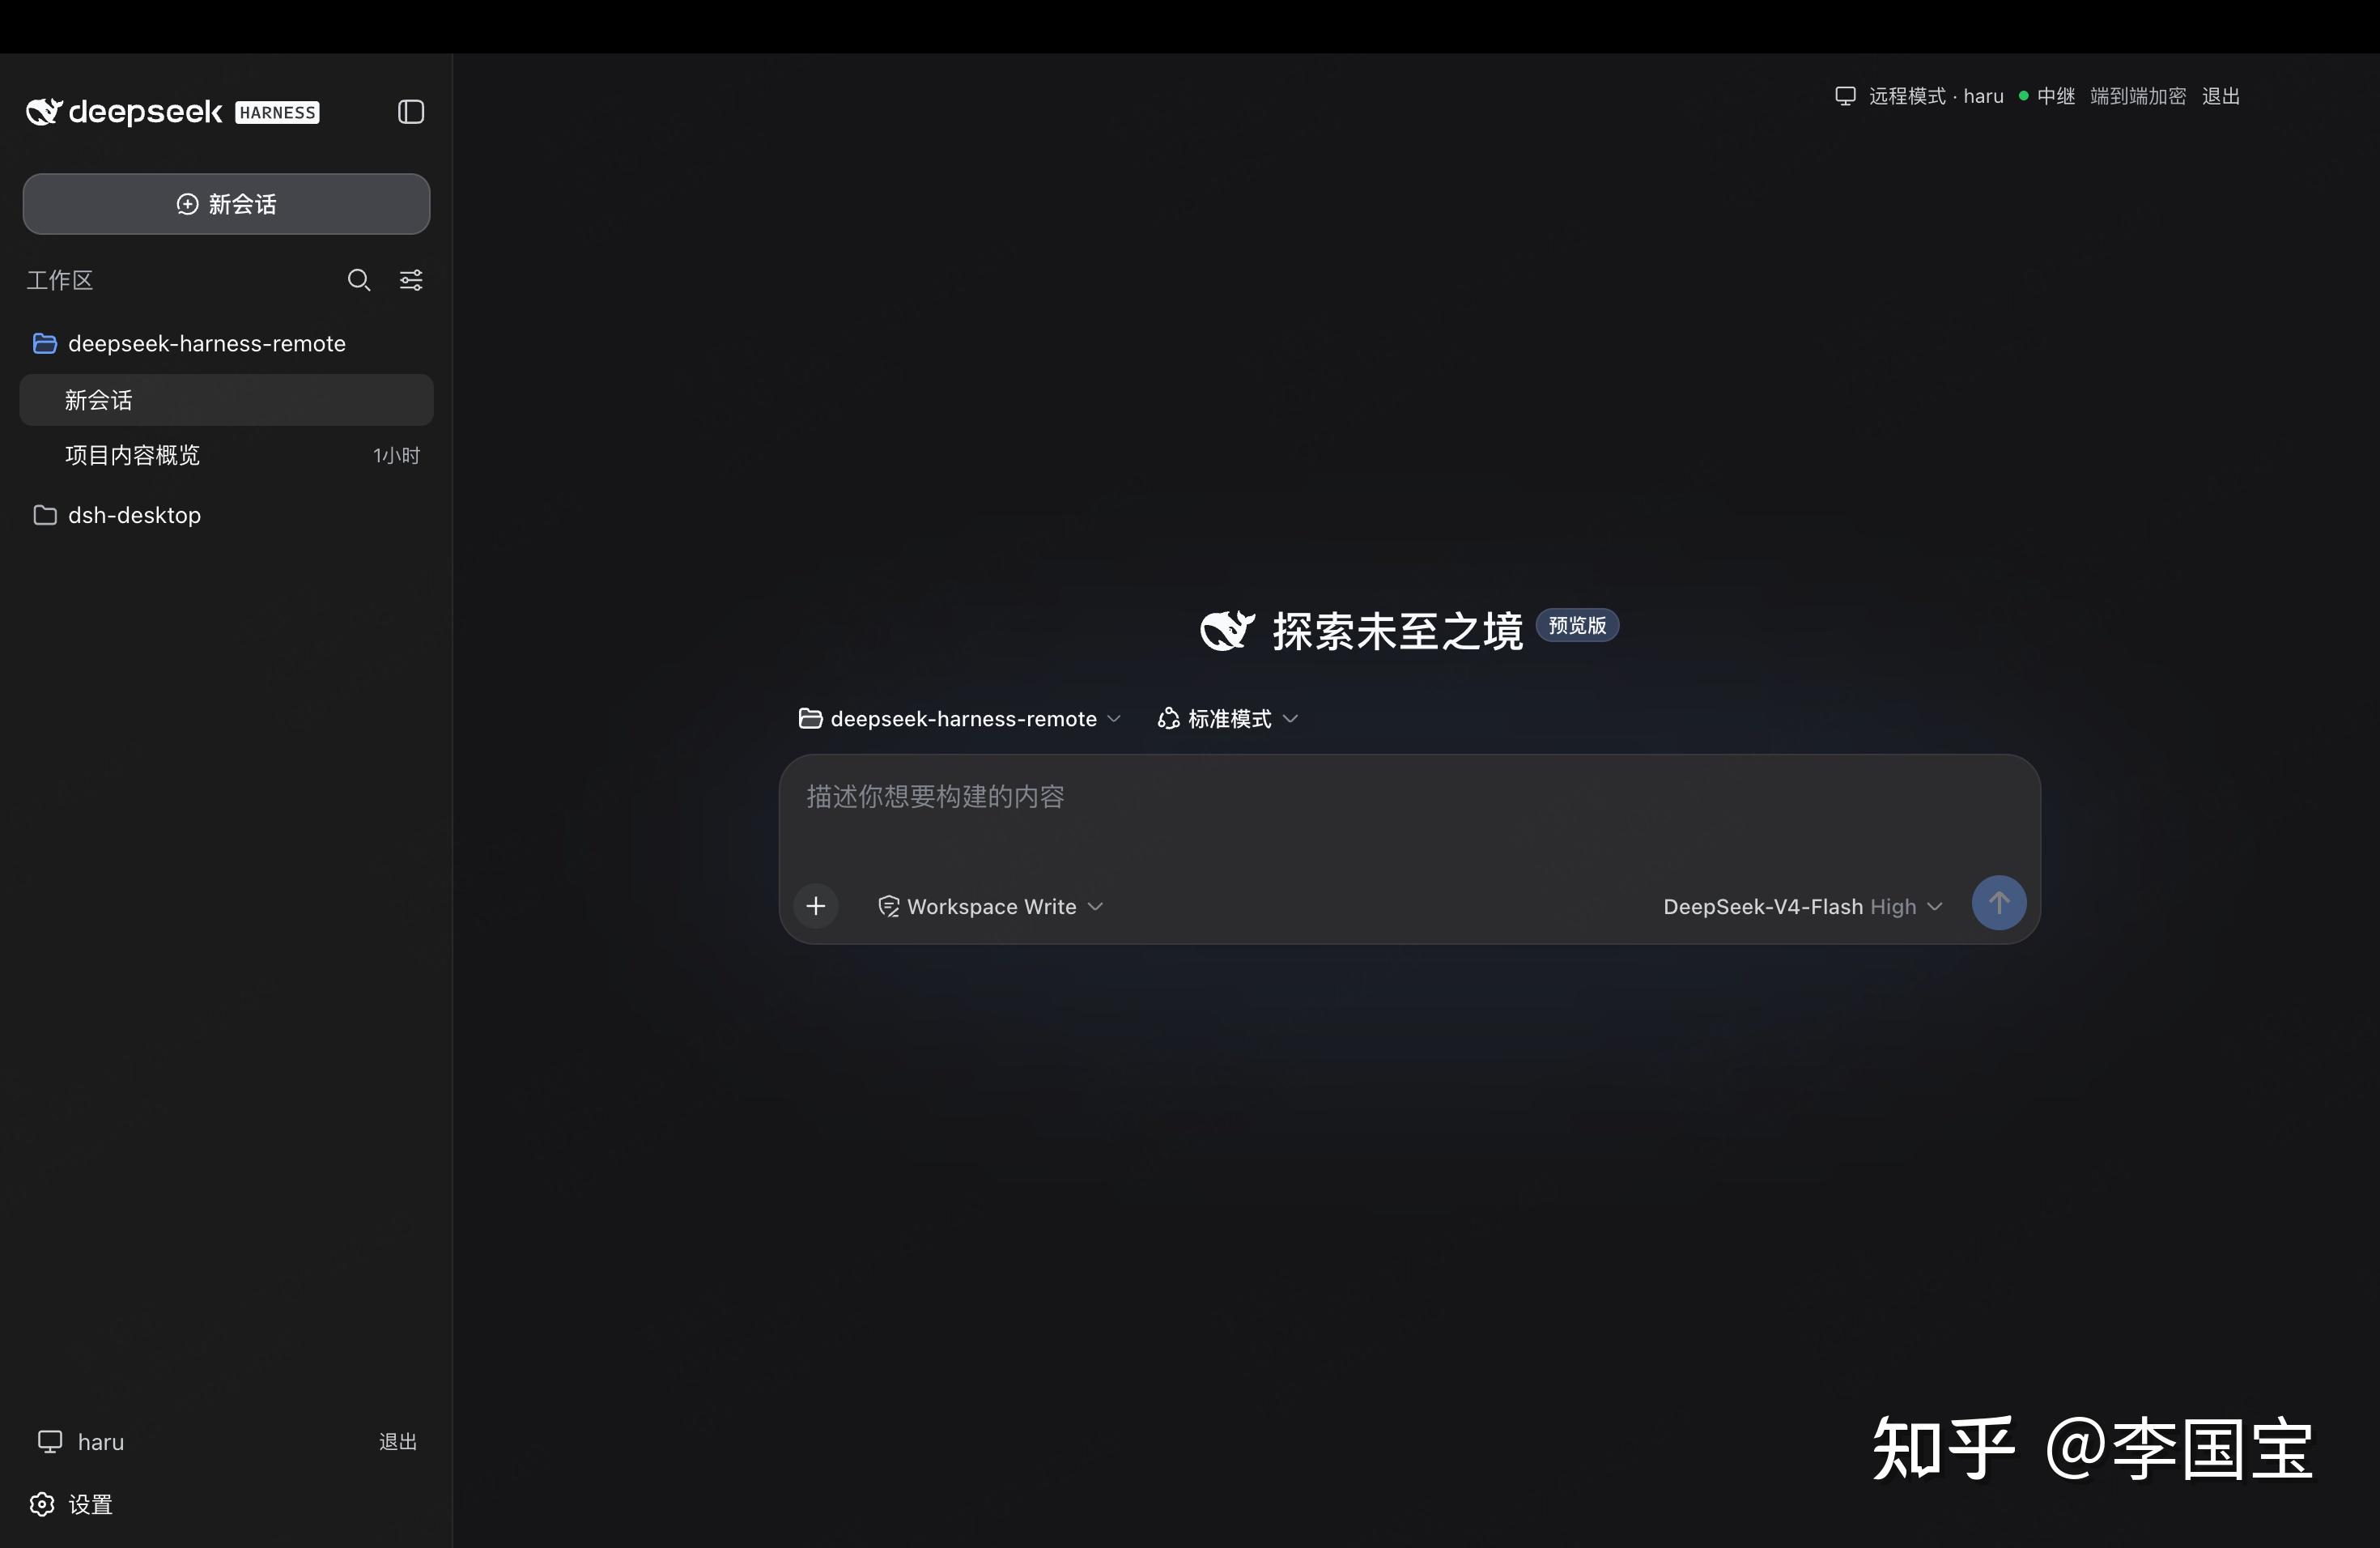Click the haru device monitor icon in the sidebar
The height and width of the screenshot is (1548, 2380).
click(x=50, y=1441)
